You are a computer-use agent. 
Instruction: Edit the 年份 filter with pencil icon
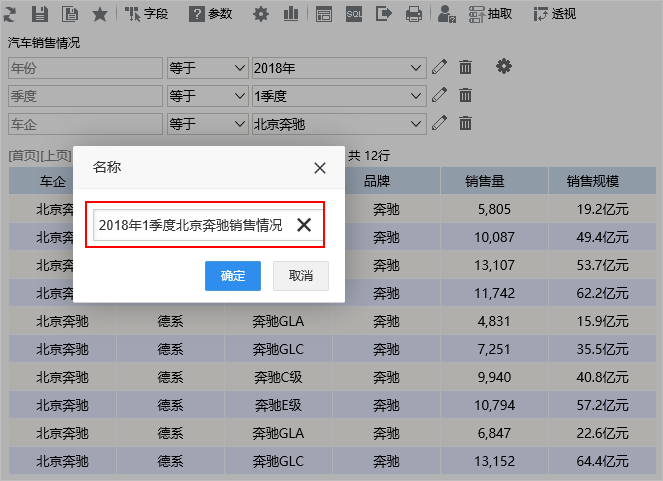(439, 67)
